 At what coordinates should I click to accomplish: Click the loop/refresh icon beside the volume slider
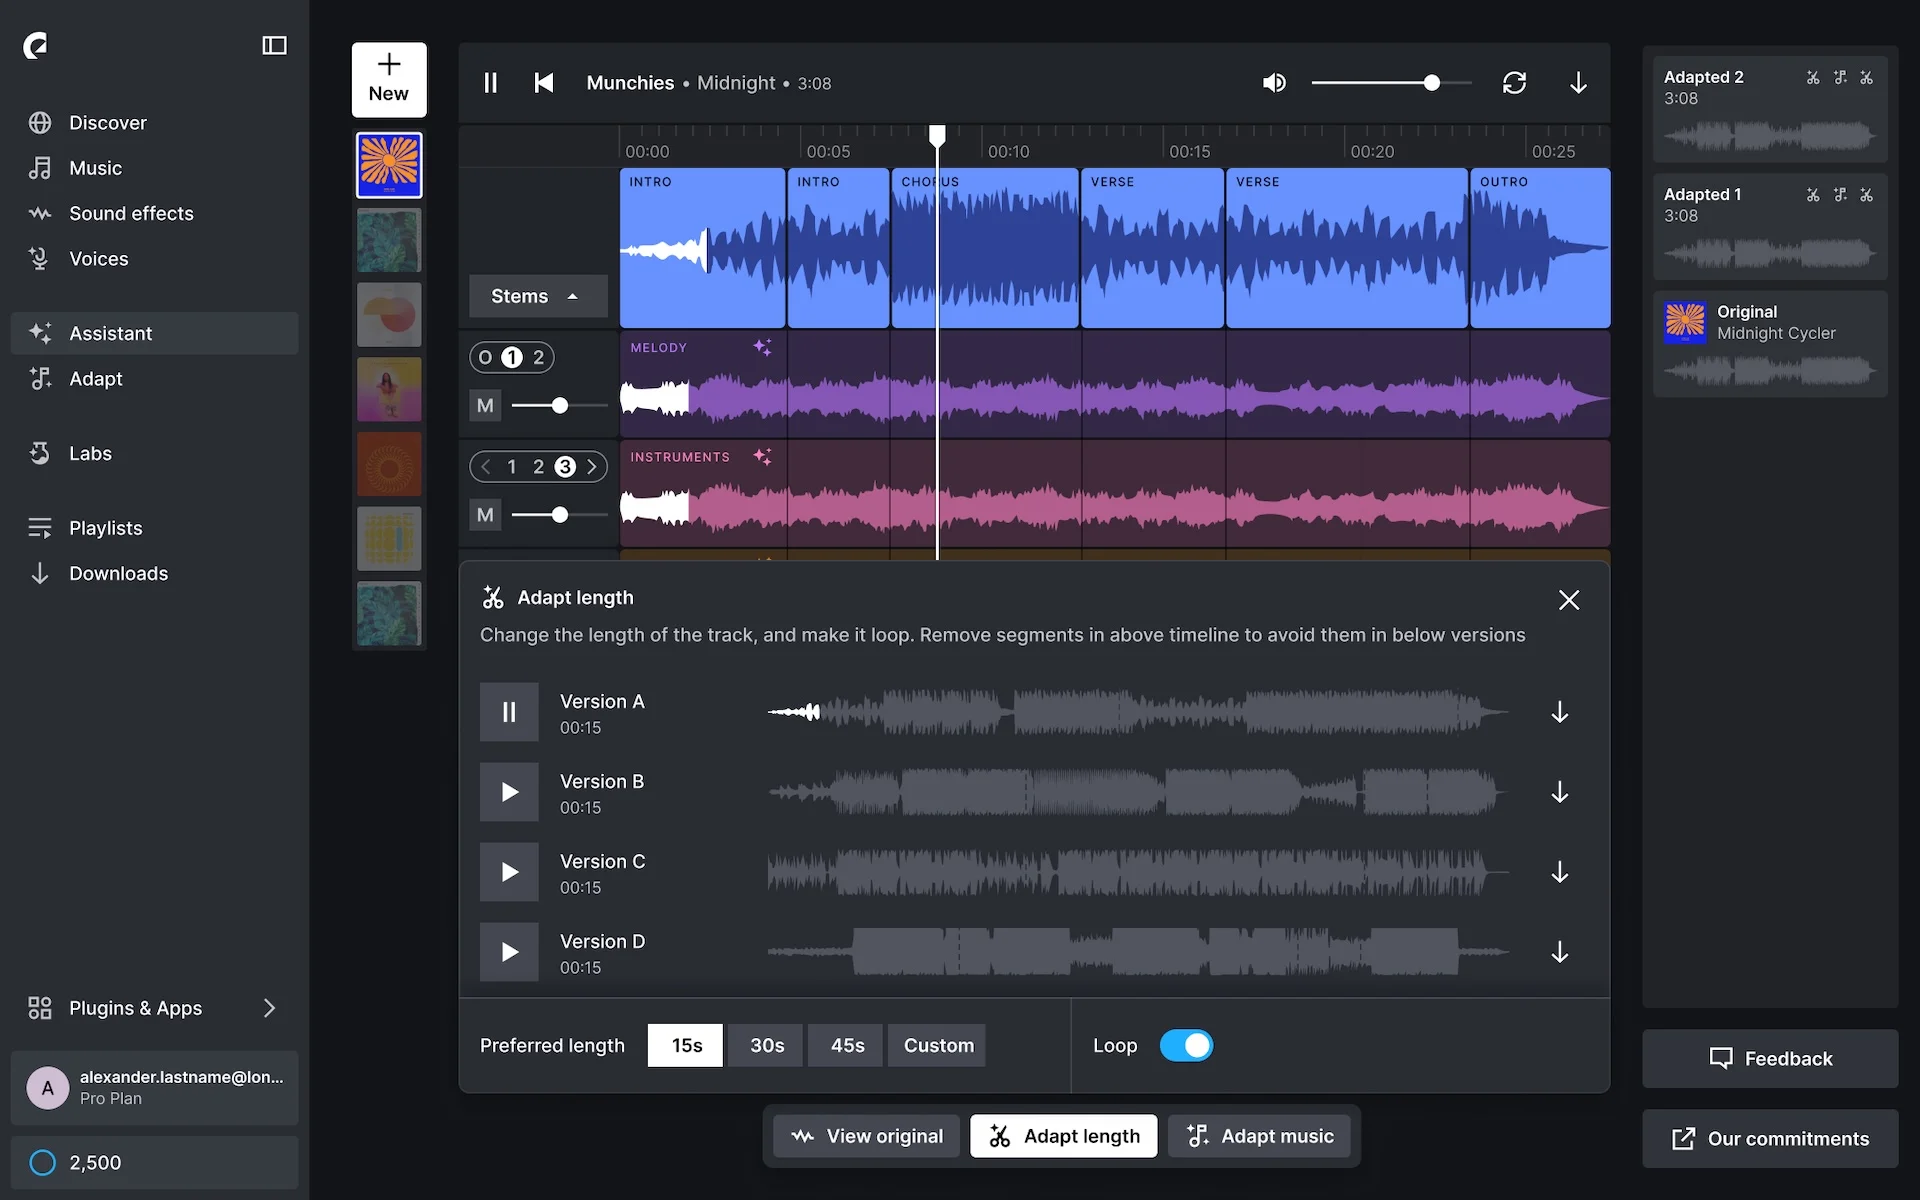pyautogui.click(x=1515, y=83)
